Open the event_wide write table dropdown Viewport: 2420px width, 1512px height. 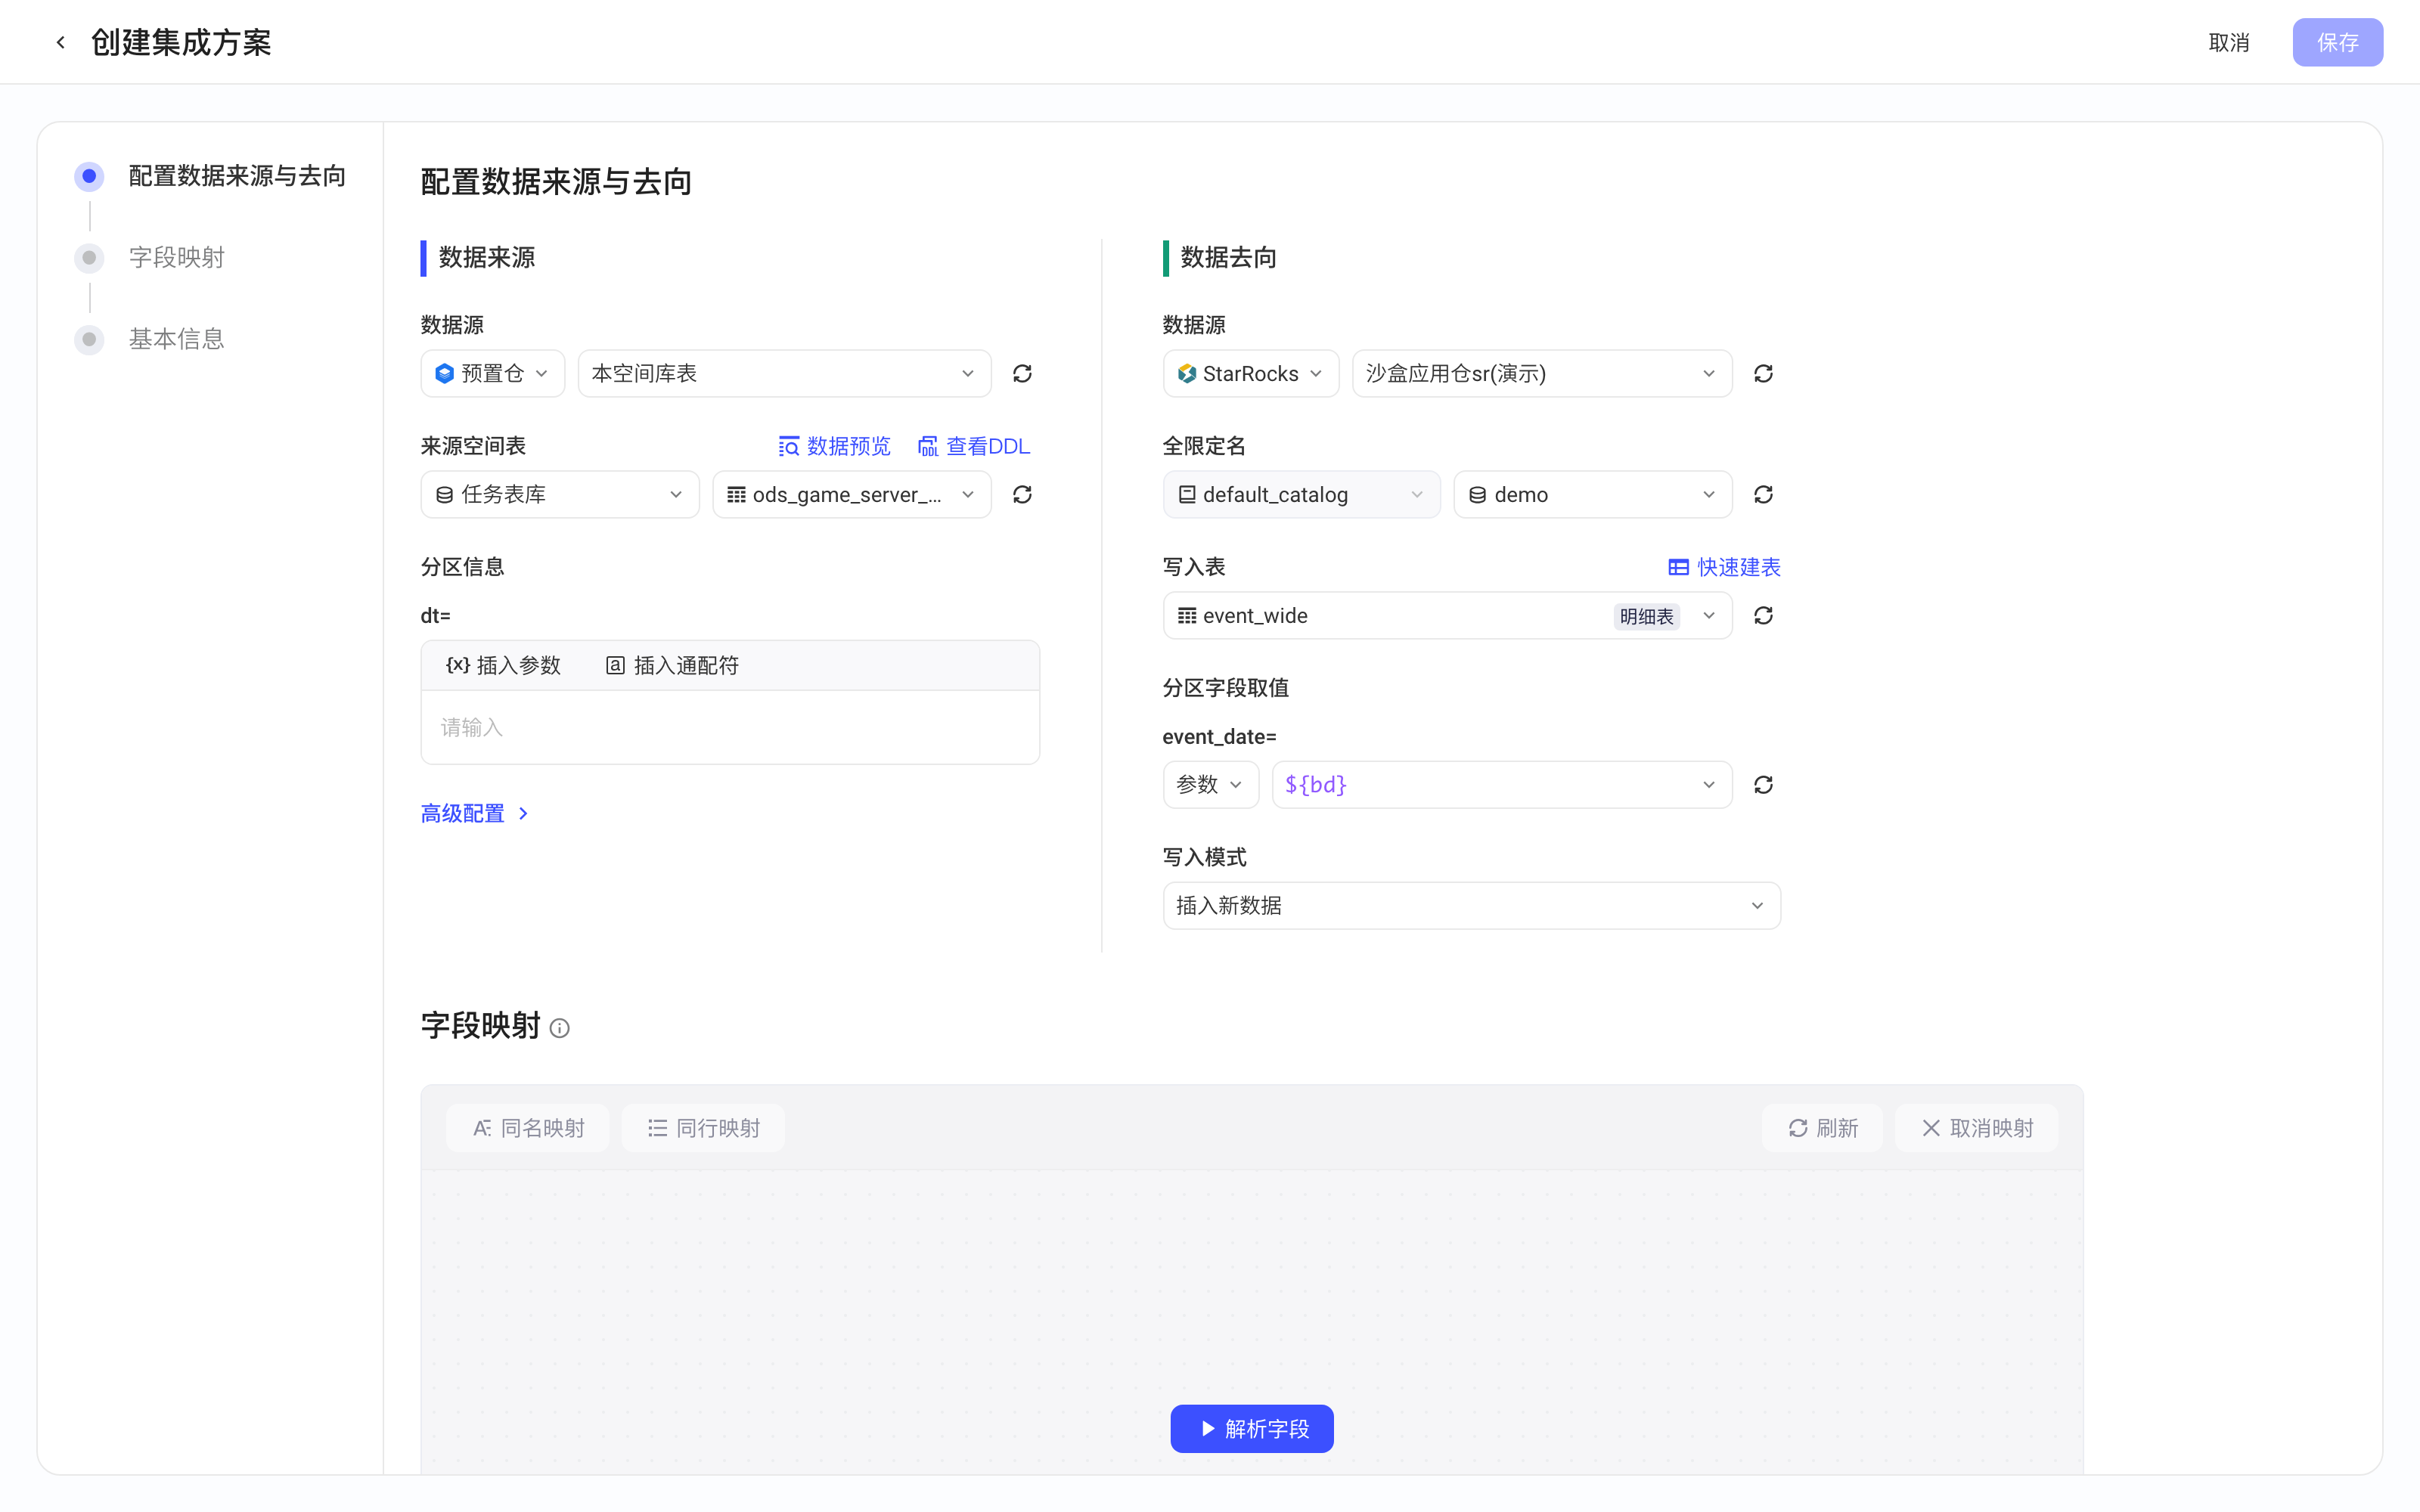pos(1447,615)
